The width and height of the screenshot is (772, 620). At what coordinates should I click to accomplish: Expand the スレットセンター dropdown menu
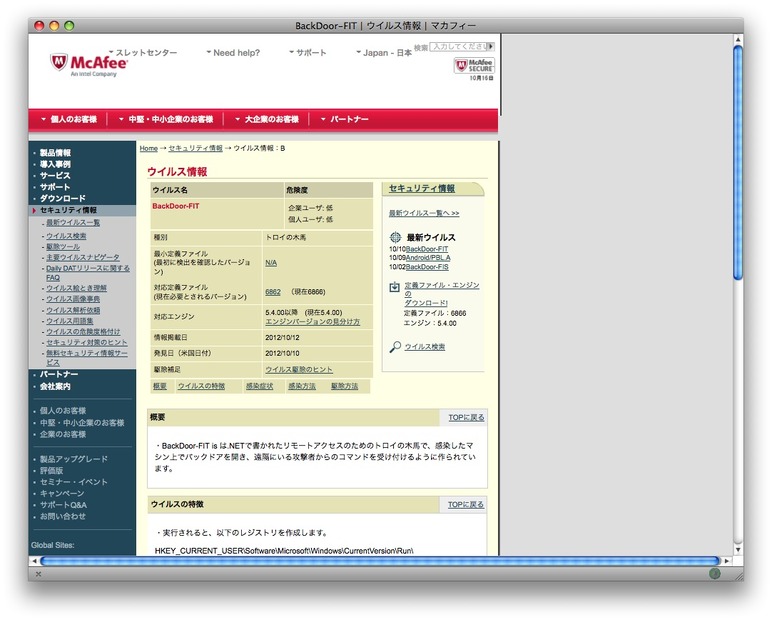(143, 52)
